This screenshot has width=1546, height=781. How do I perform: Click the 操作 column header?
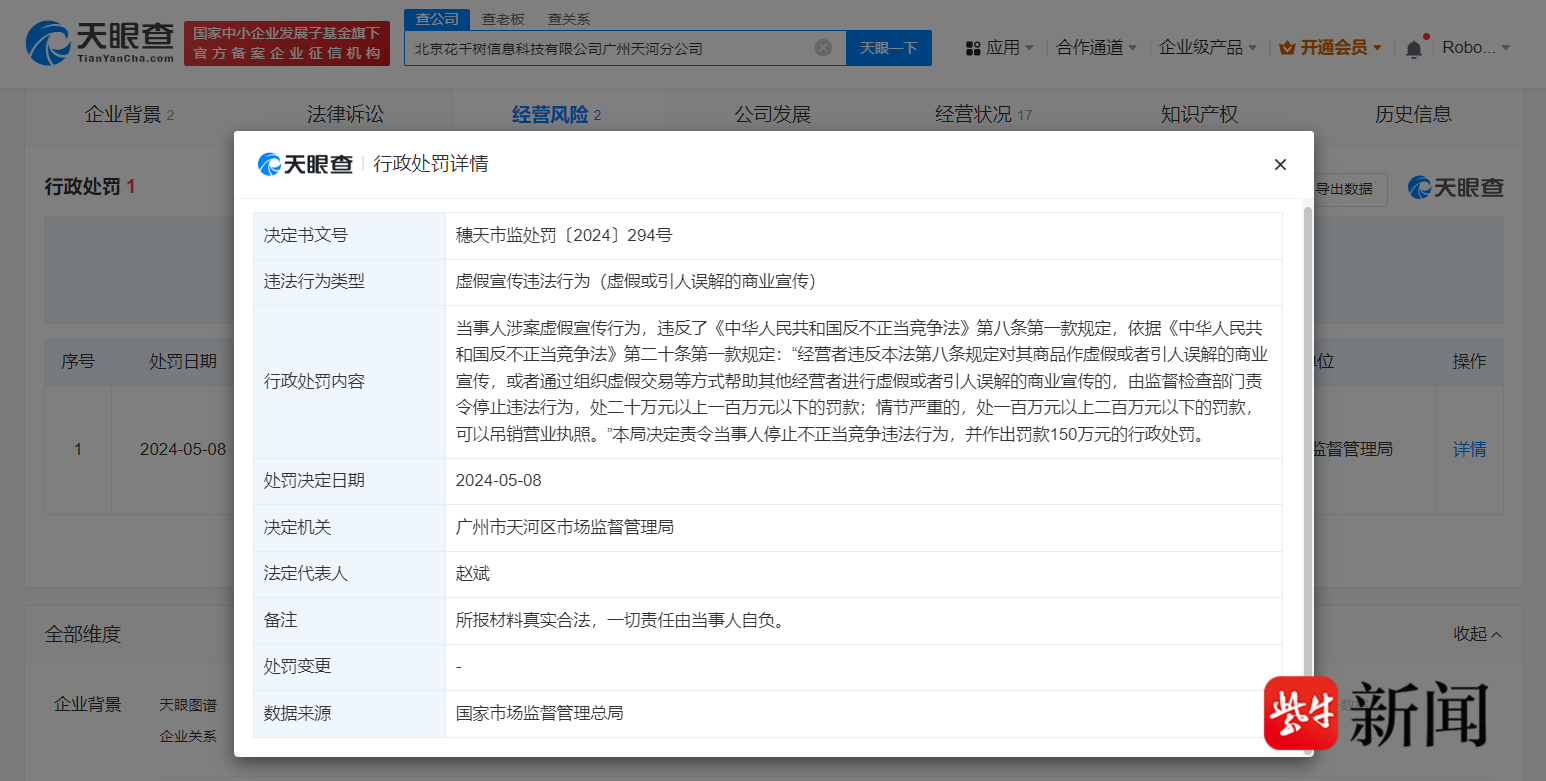click(1469, 362)
